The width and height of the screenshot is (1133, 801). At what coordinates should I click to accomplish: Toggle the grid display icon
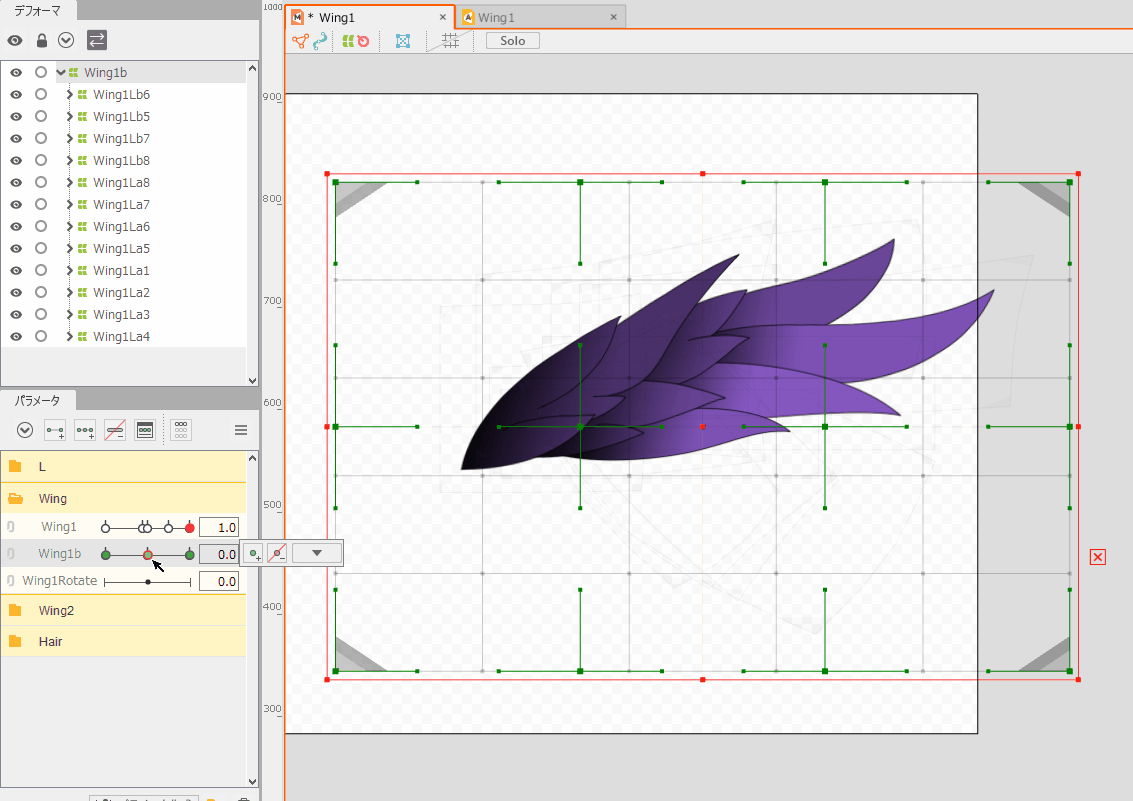(x=449, y=41)
